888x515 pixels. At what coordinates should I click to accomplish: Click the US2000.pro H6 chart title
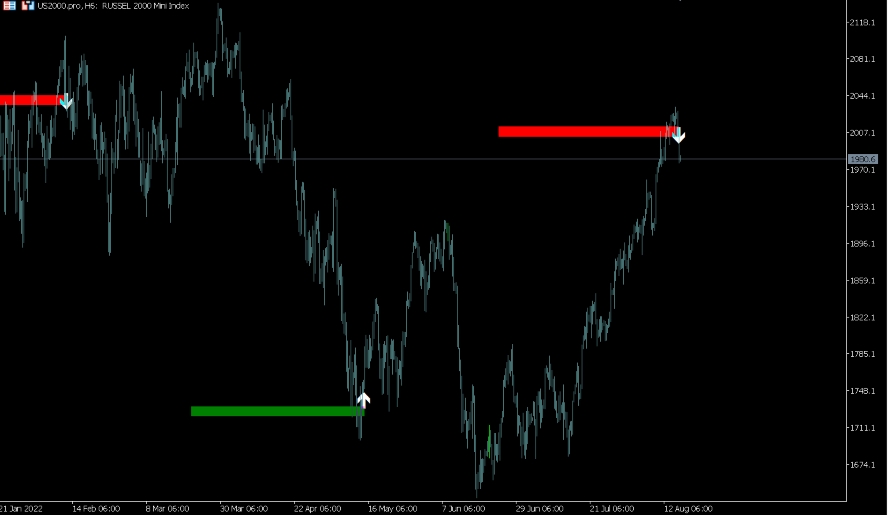(x=113, y=6)
